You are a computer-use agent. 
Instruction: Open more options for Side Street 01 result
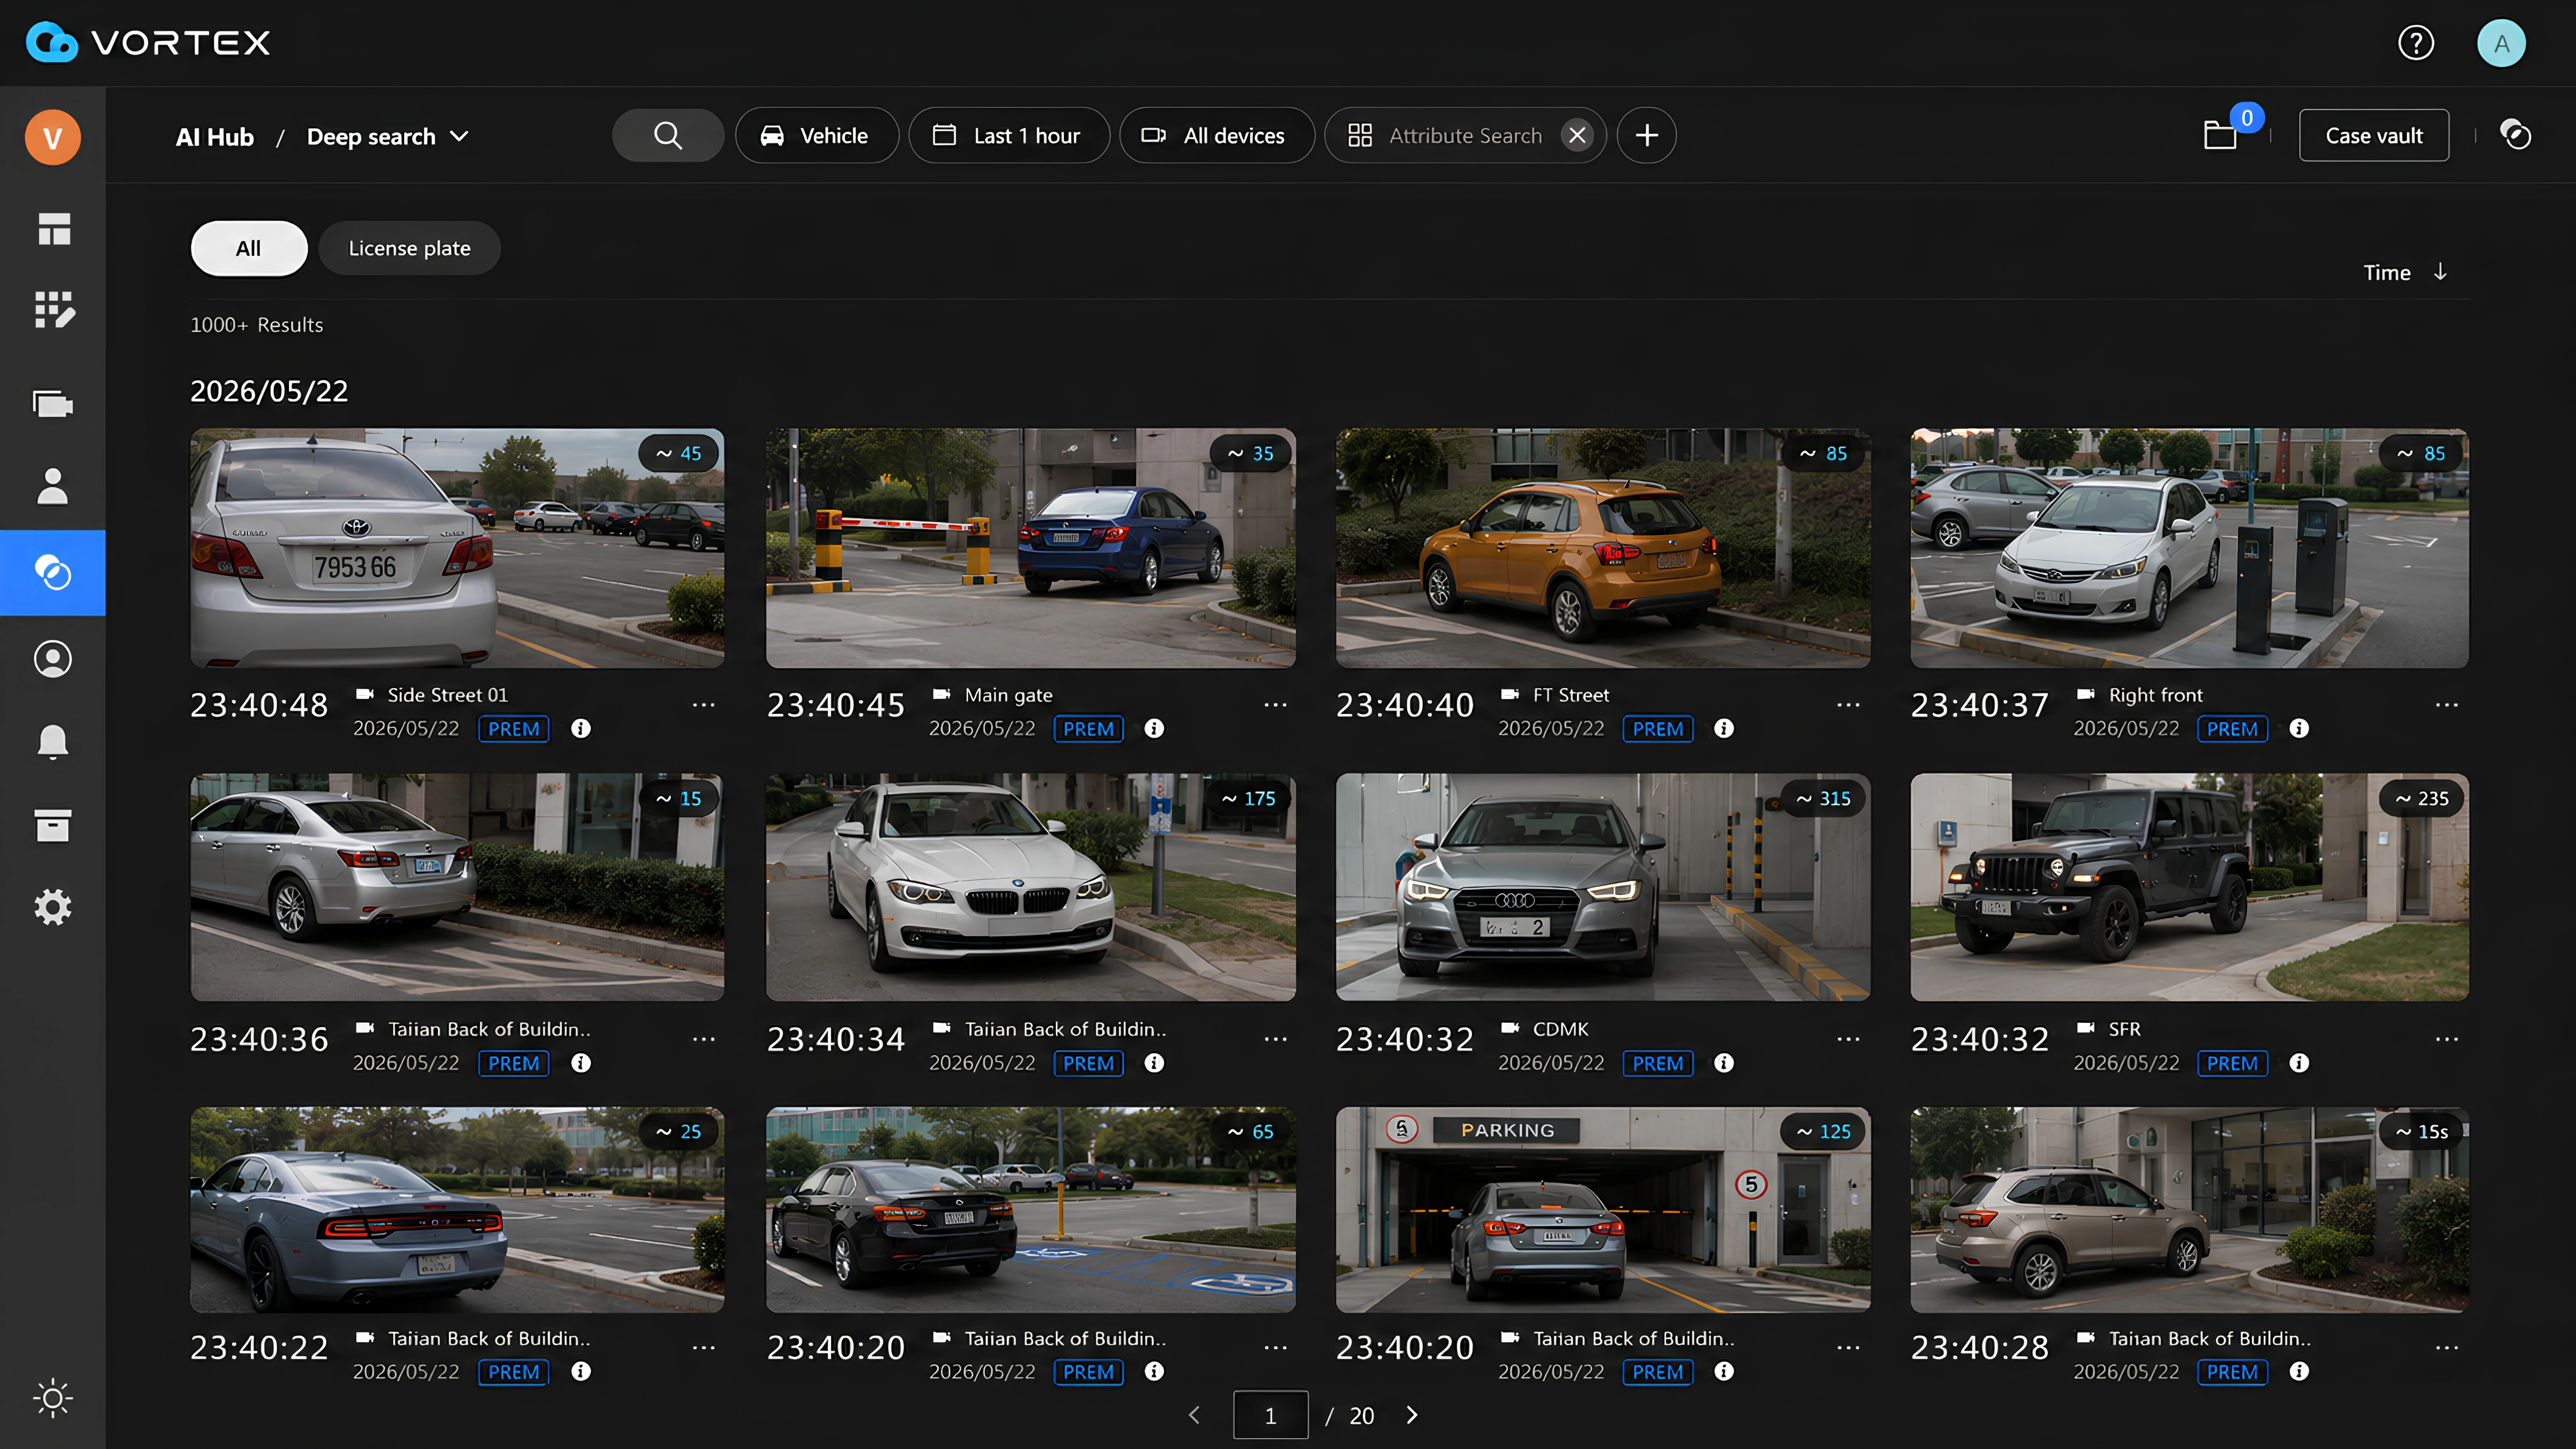[704, 705]
